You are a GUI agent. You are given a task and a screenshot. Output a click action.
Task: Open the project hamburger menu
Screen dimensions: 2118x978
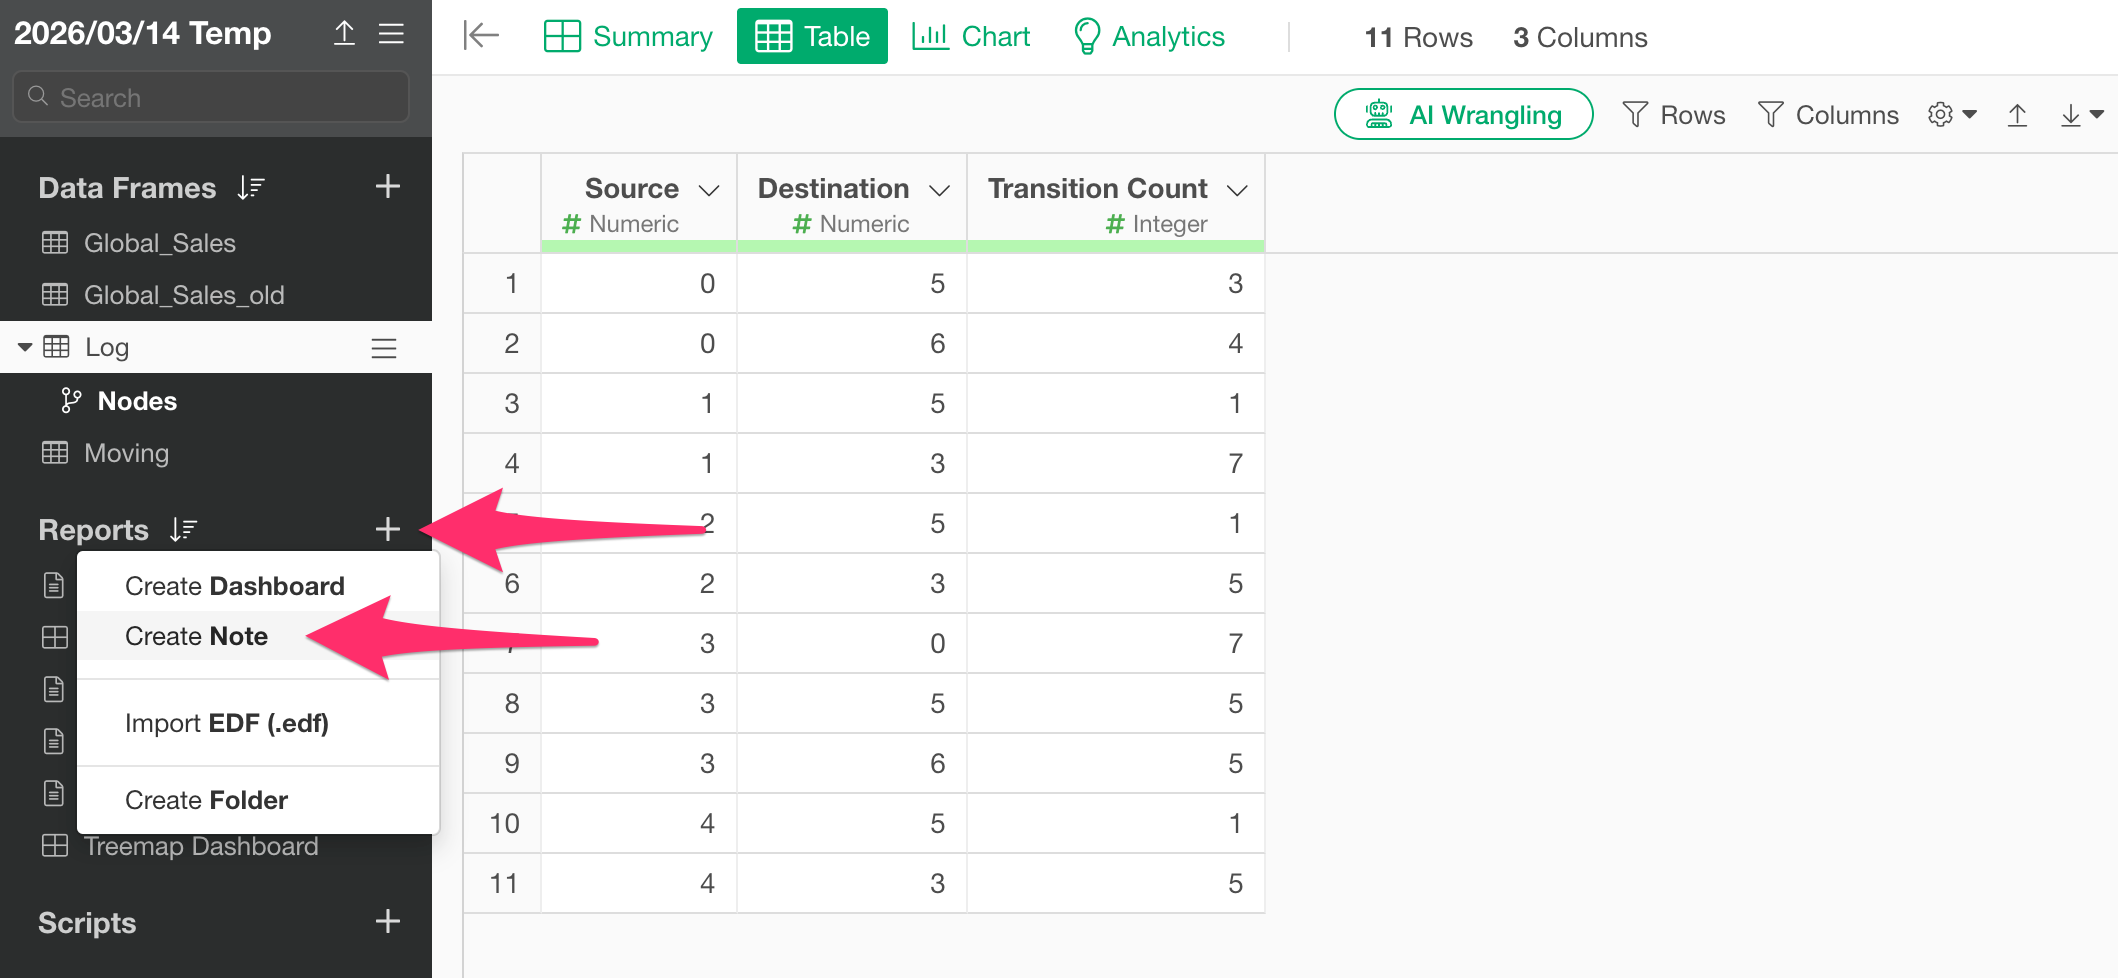click(x=391, y=34)
